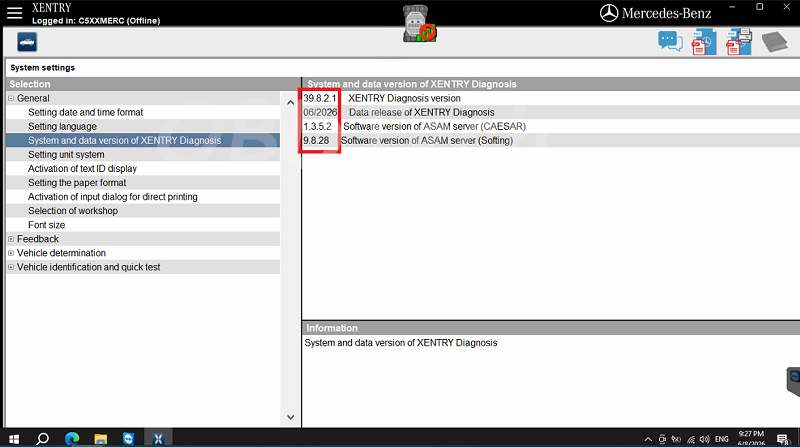Click the General tree label
Screen dimensions: 800x447
(33, 98)
